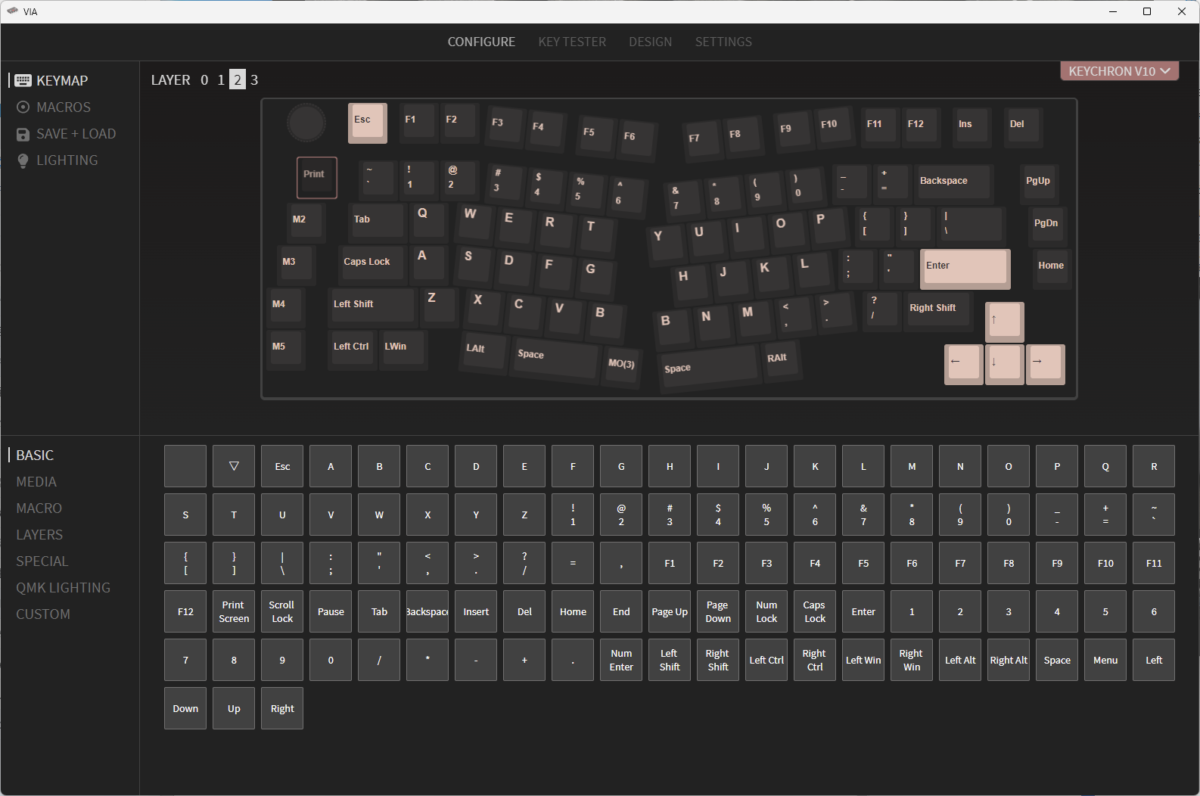
Task: Assign the End keycode
Action: click(621, 611)
